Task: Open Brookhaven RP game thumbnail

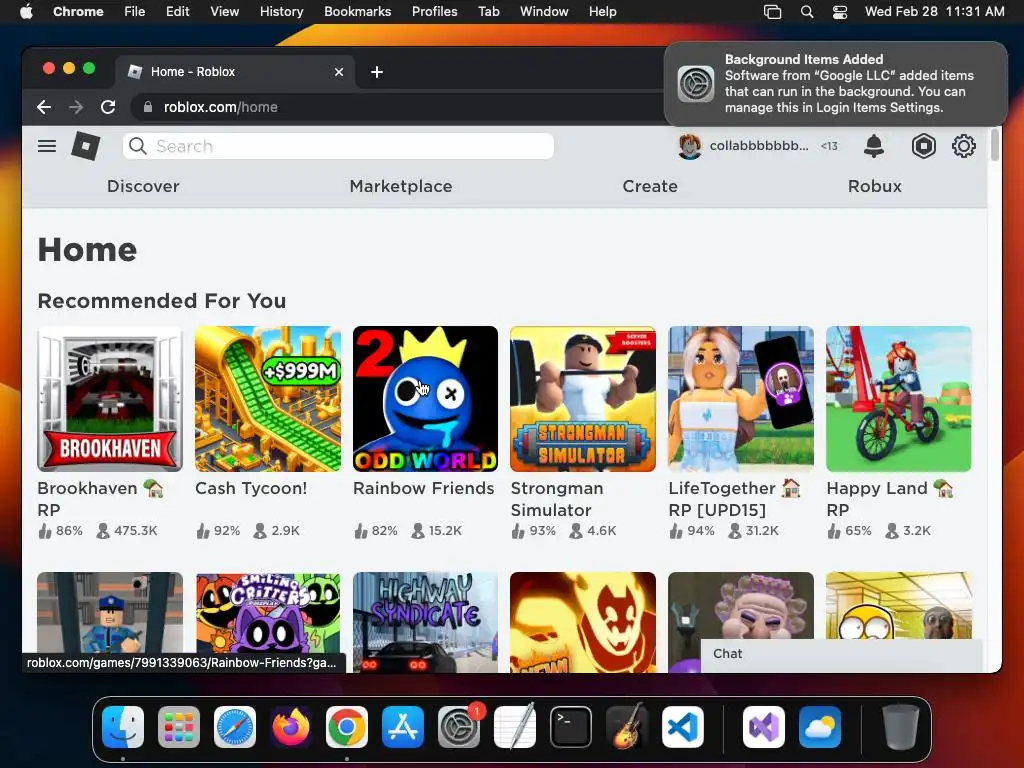Action: click(x=110, y=399)
